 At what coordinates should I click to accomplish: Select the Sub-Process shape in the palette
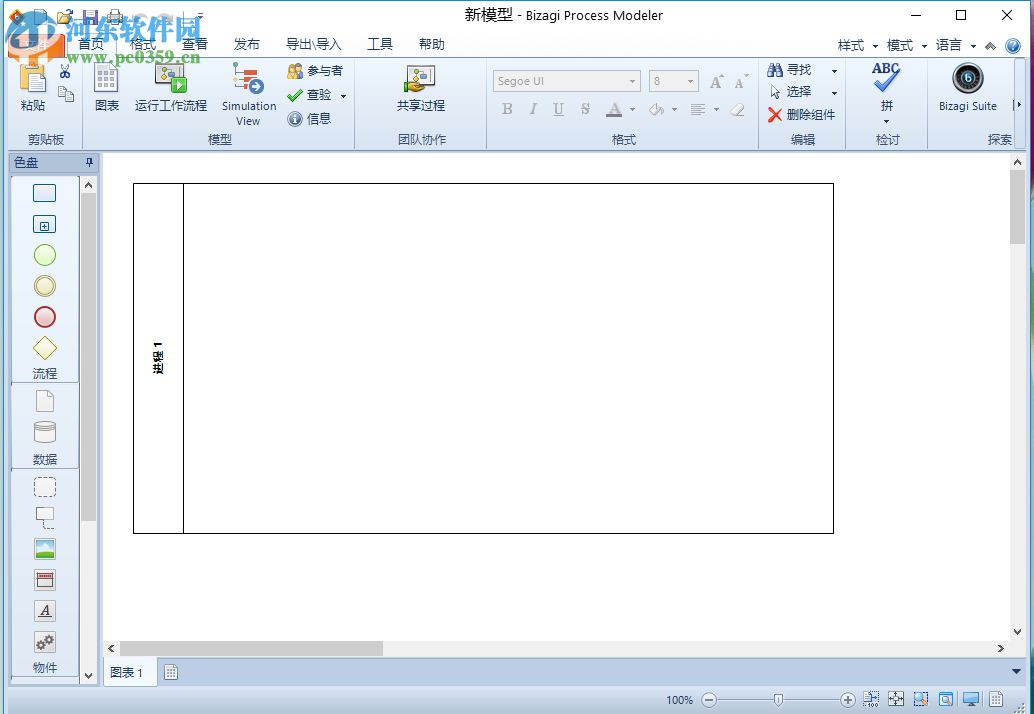pos(44,224)
